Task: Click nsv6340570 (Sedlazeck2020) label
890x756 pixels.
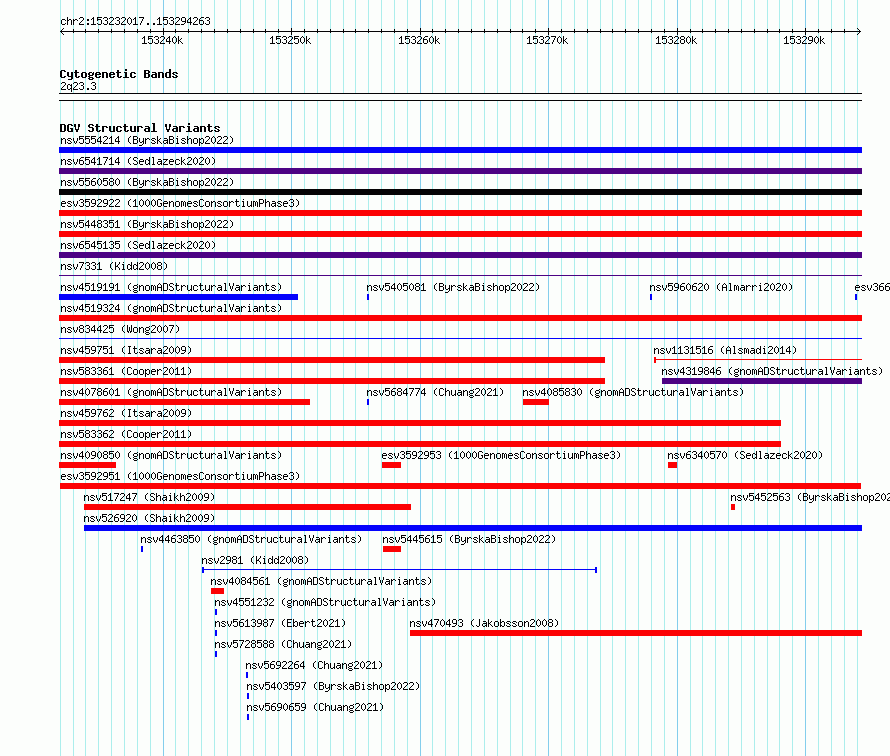Action: point(745,455)
